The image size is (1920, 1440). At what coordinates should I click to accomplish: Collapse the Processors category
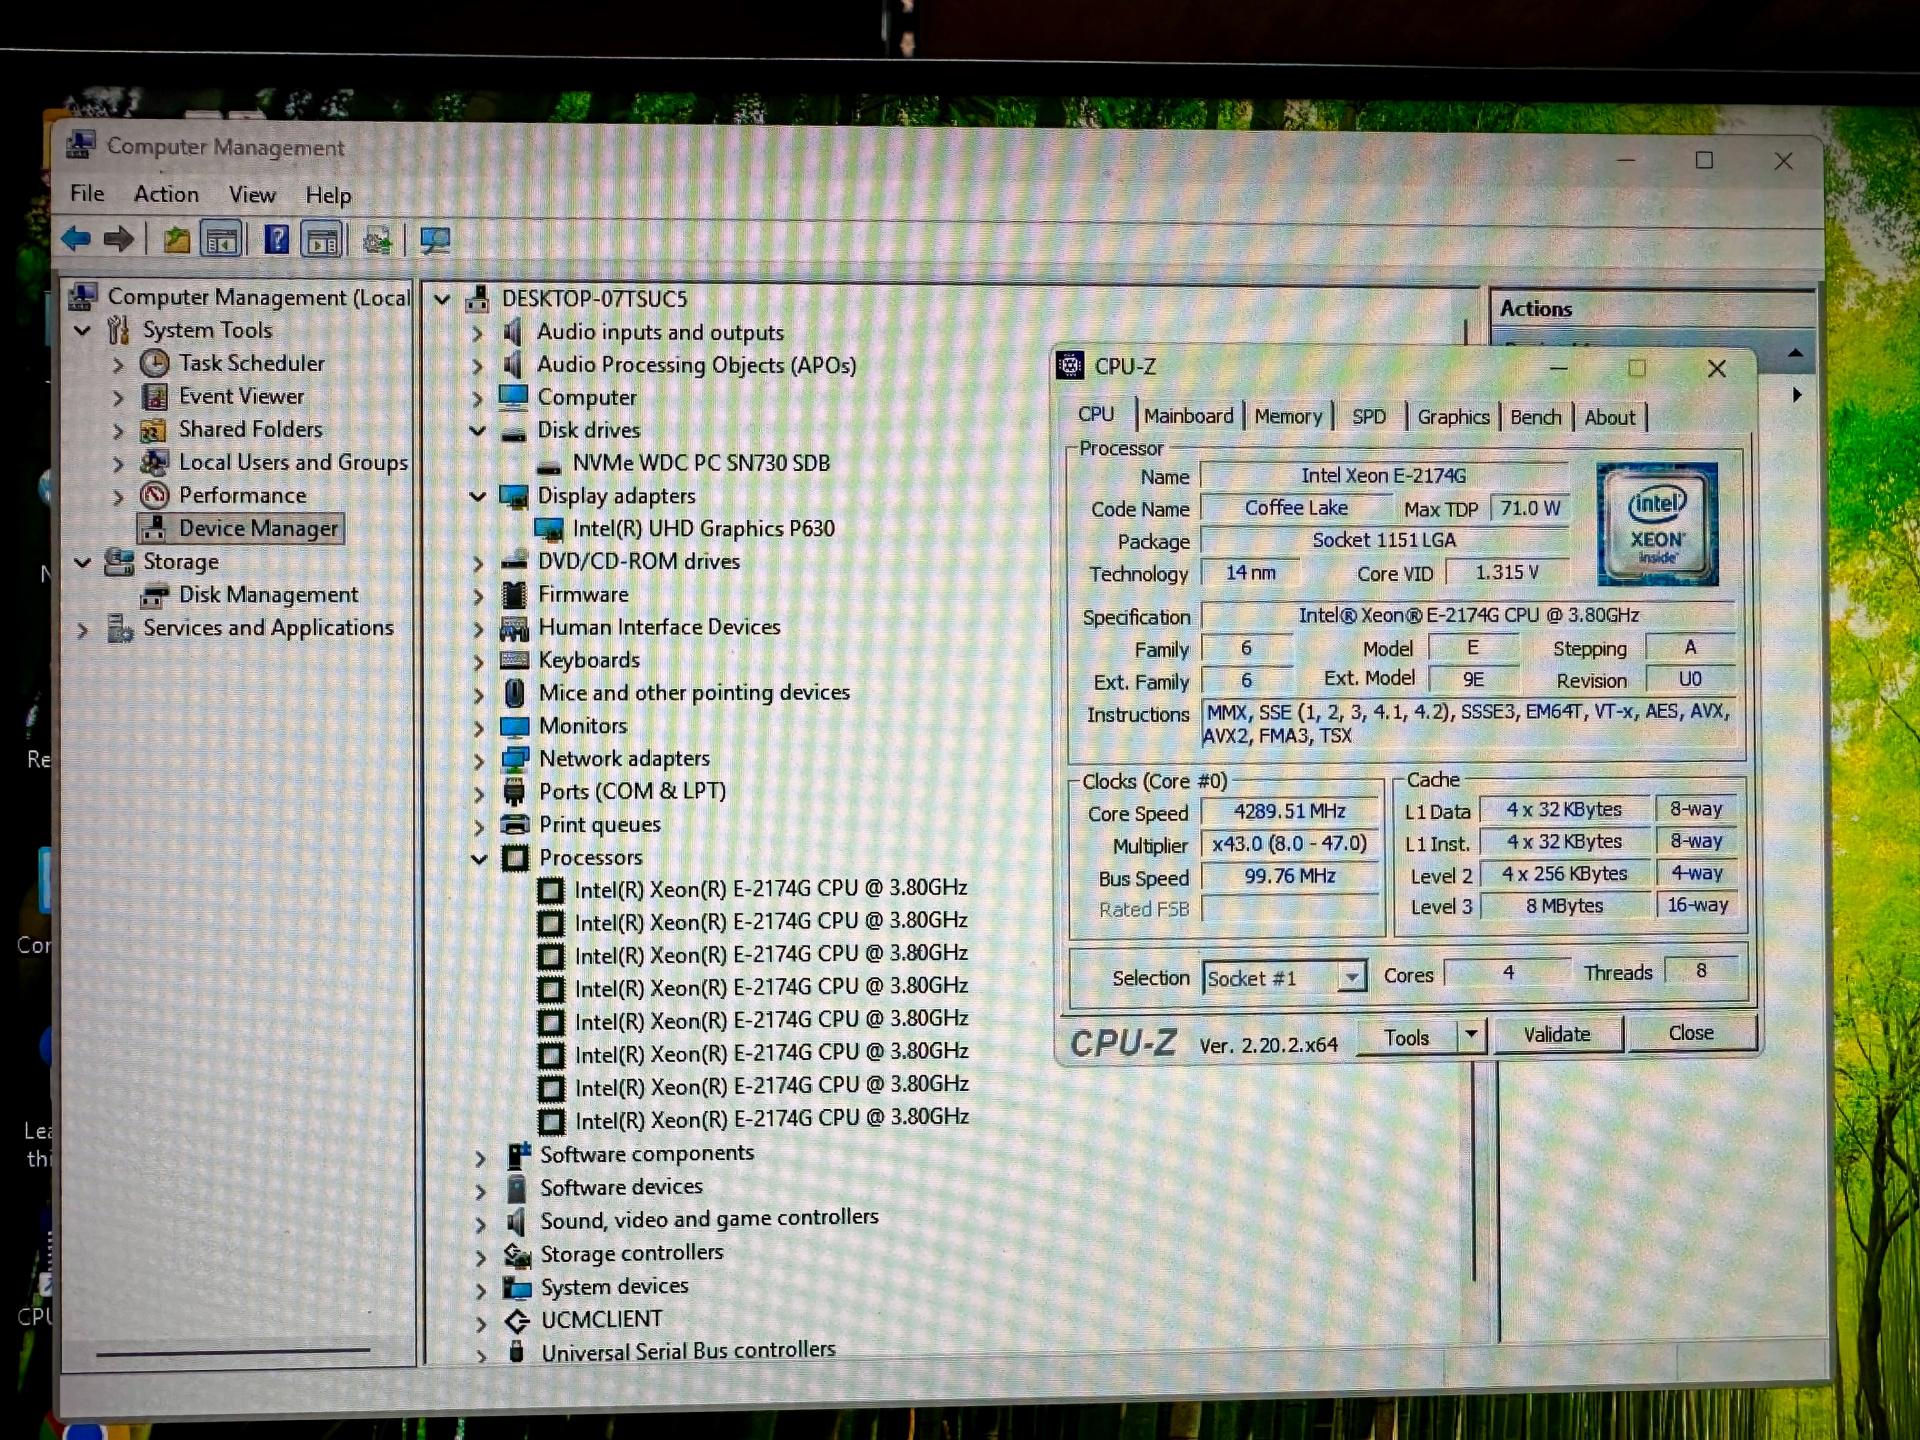[479, 858]
